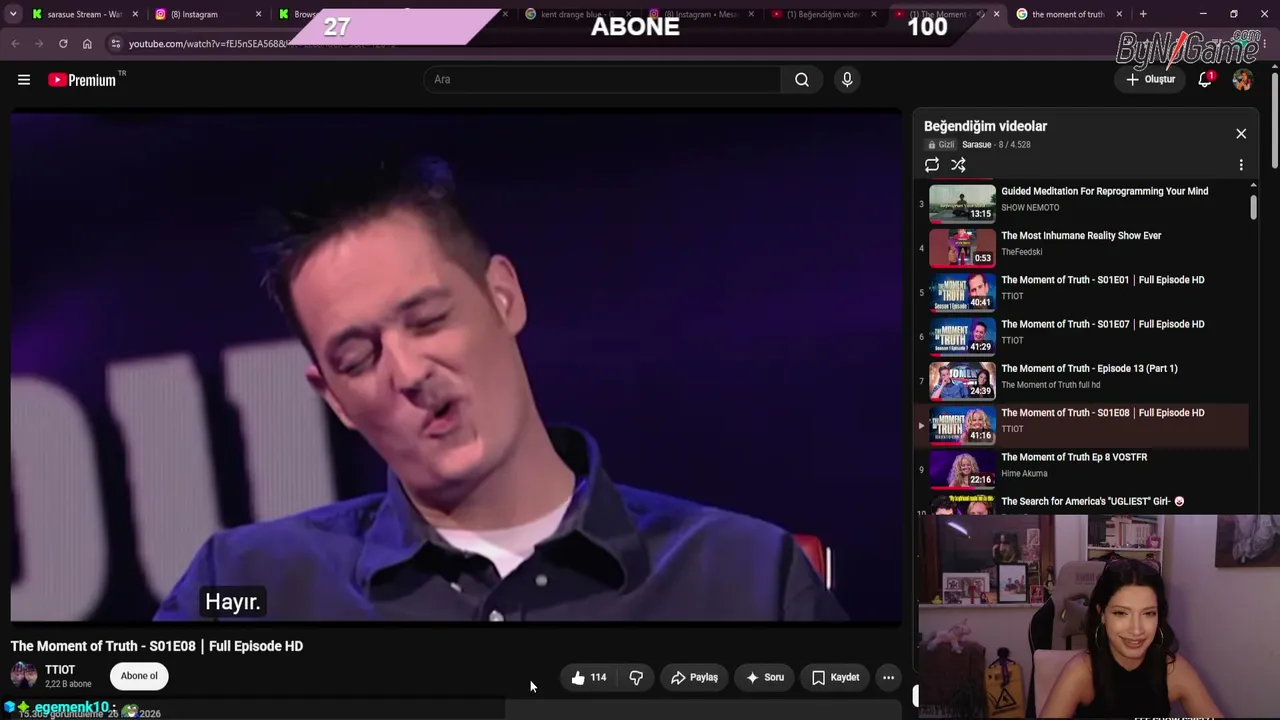Click the video title below the player
The width and height of the screenshot is (1280, 720).
tap(157, 646)
